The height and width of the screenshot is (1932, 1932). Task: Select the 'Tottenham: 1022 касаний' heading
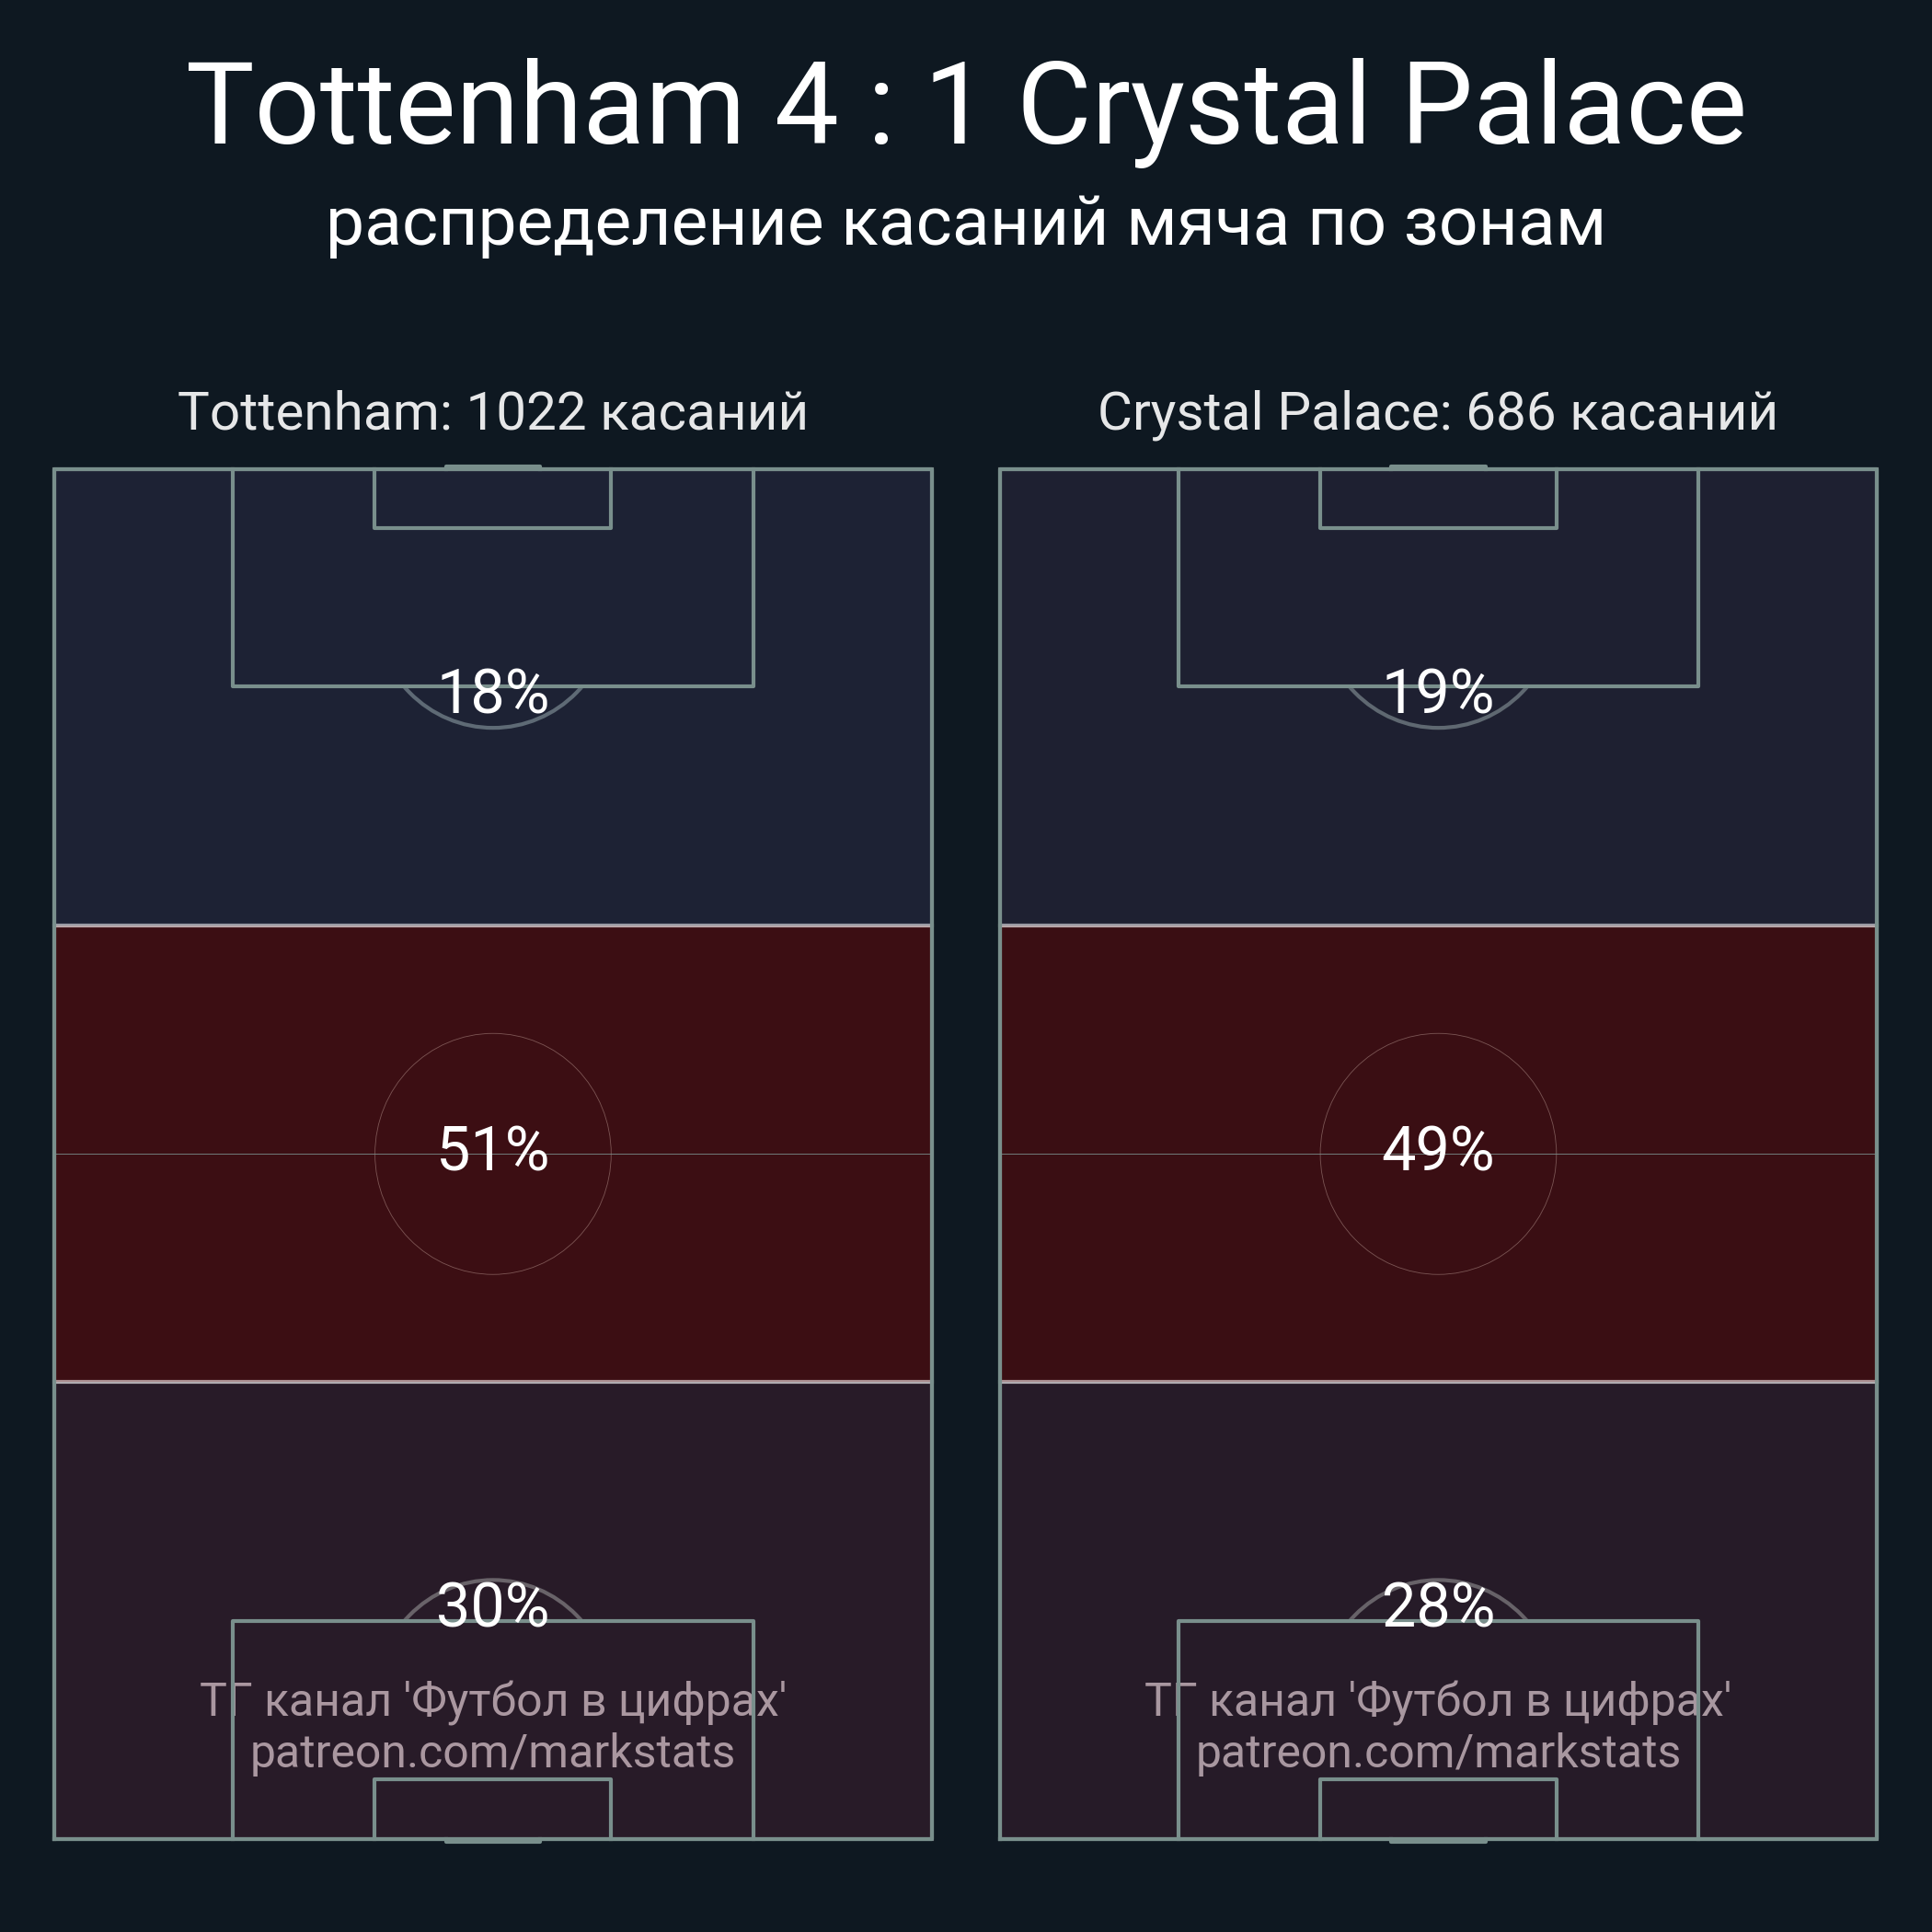[493, 412]
